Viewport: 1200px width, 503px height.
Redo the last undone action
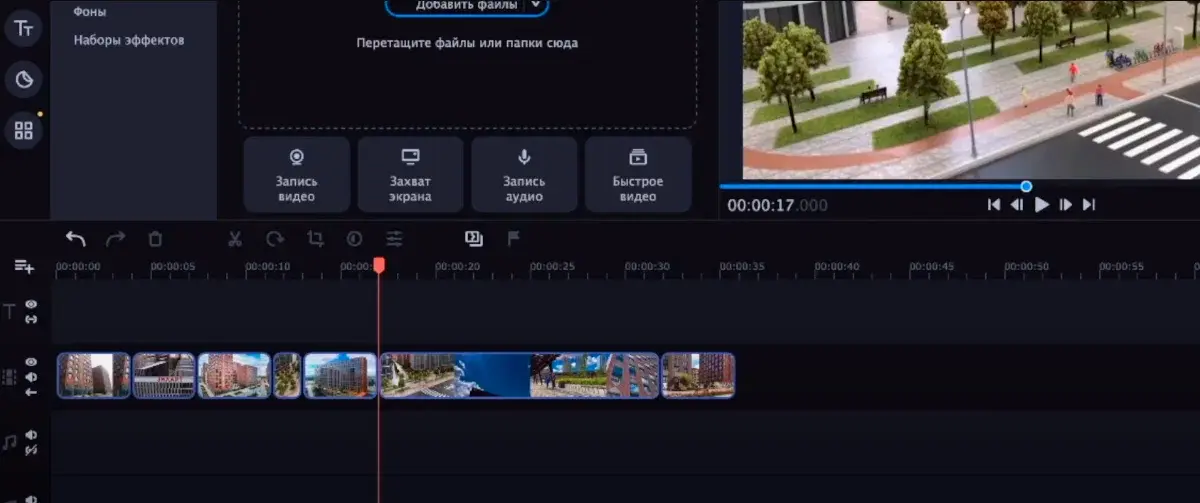(116, 239)
